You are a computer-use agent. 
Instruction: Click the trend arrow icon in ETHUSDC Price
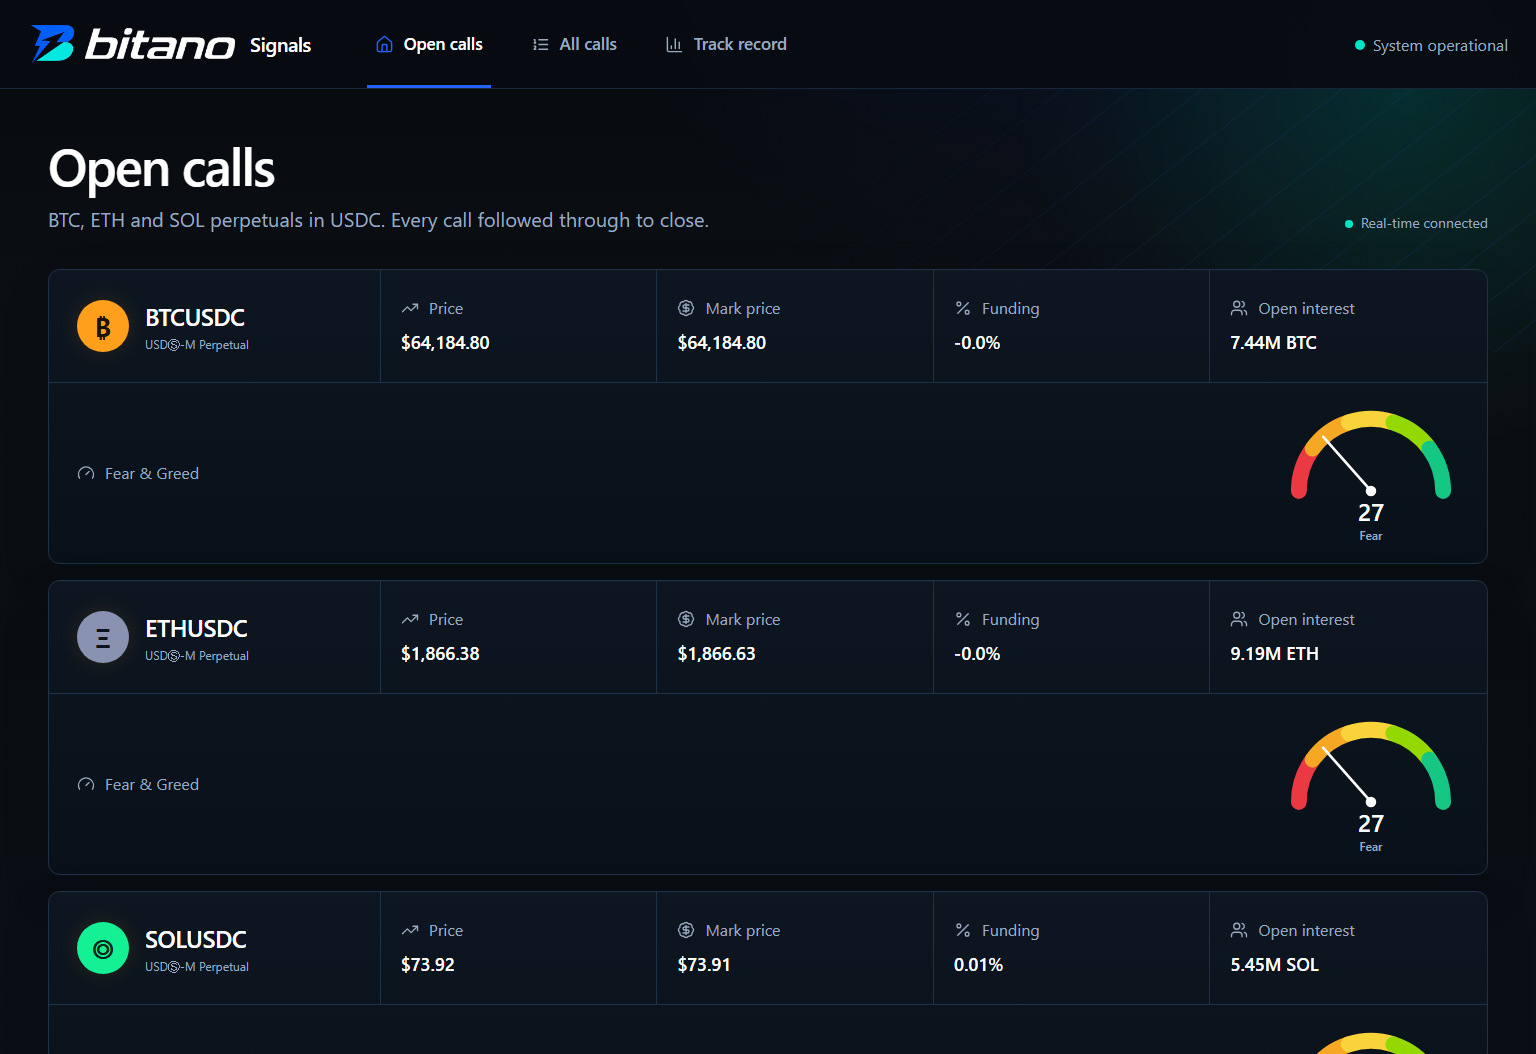point(410,620)
